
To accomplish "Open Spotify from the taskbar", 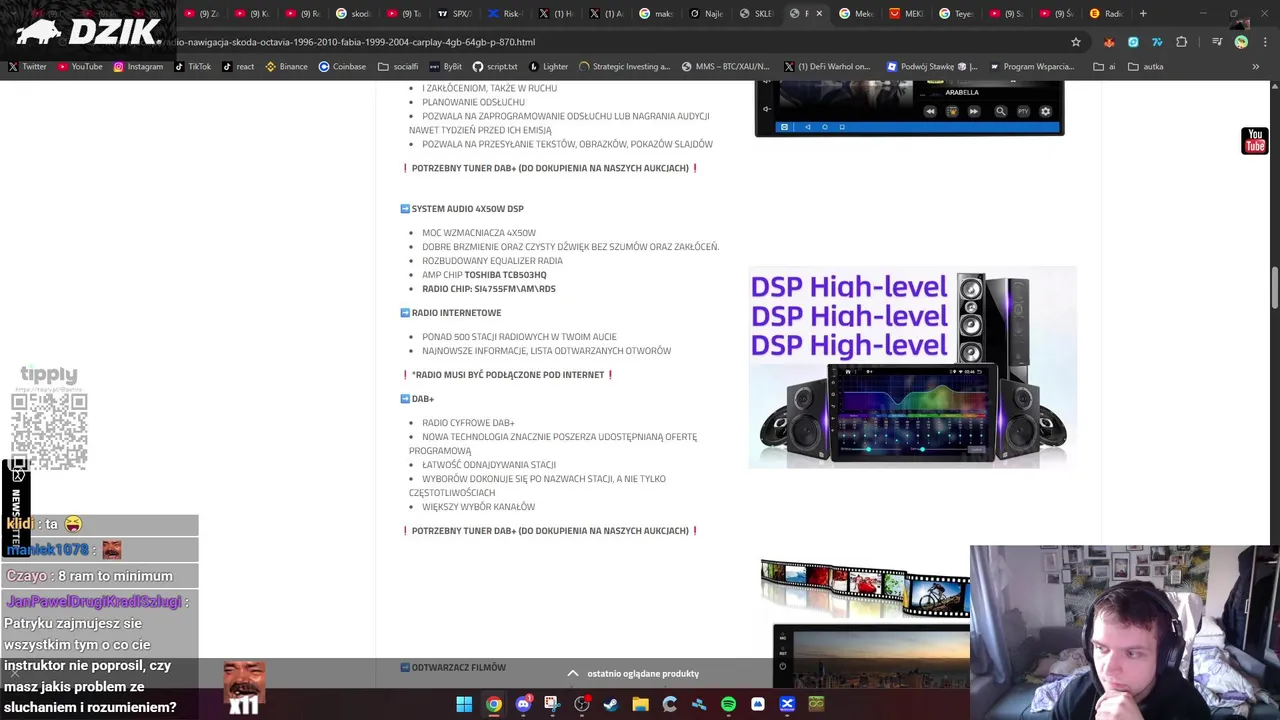I will (x=728, y=704).
